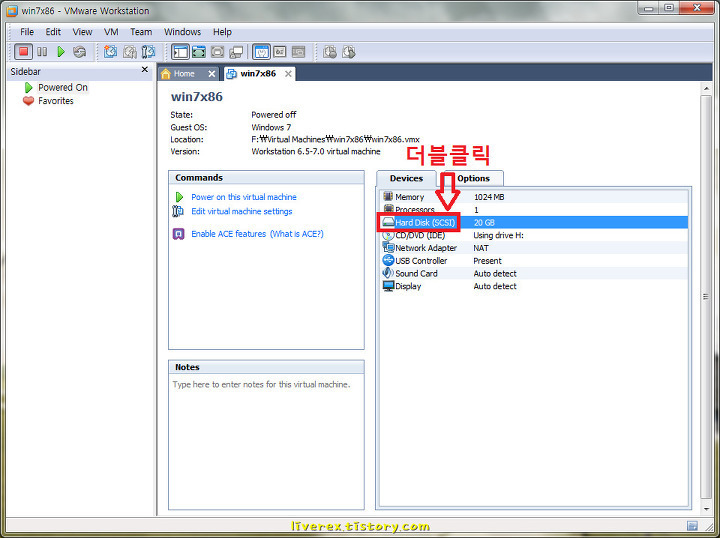Click the Replay recording toolbar icon

point(349,51)
